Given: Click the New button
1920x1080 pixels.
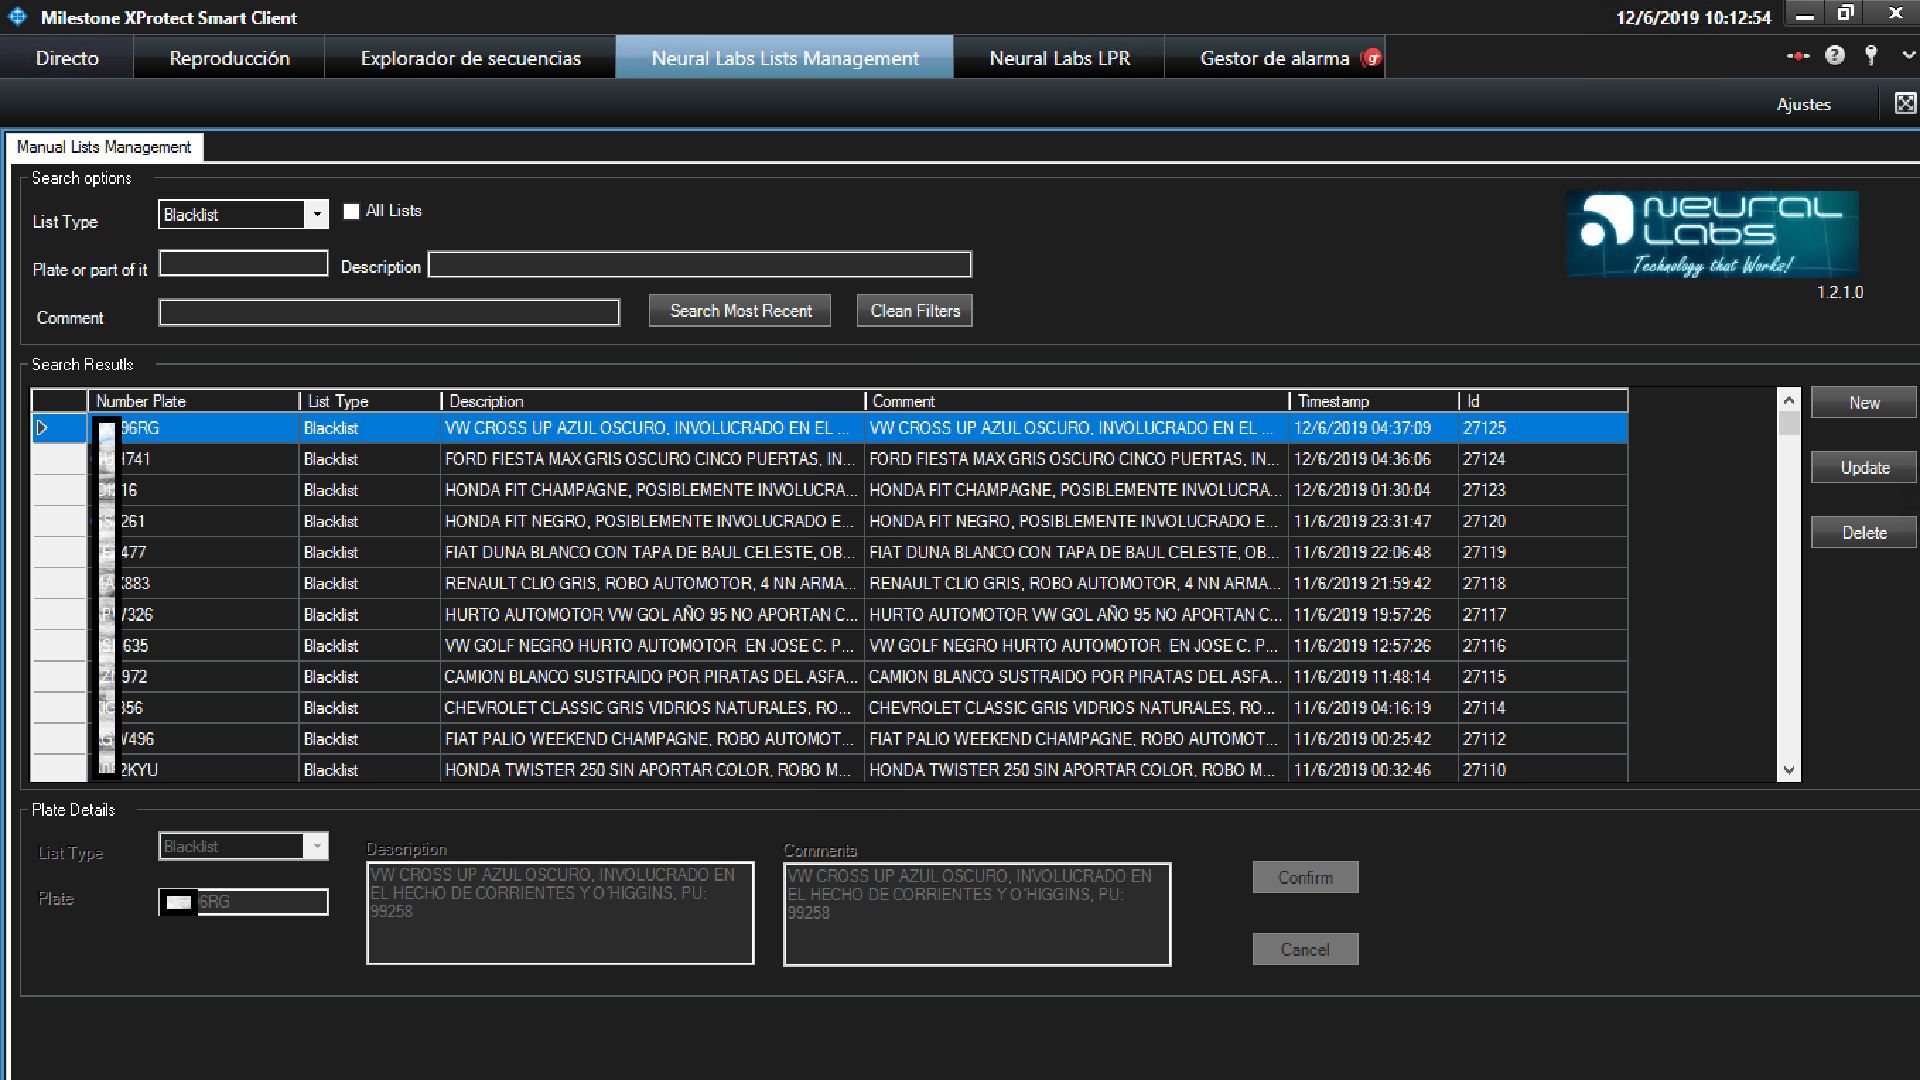Looking at the screenshot, I should point(1864,403).
